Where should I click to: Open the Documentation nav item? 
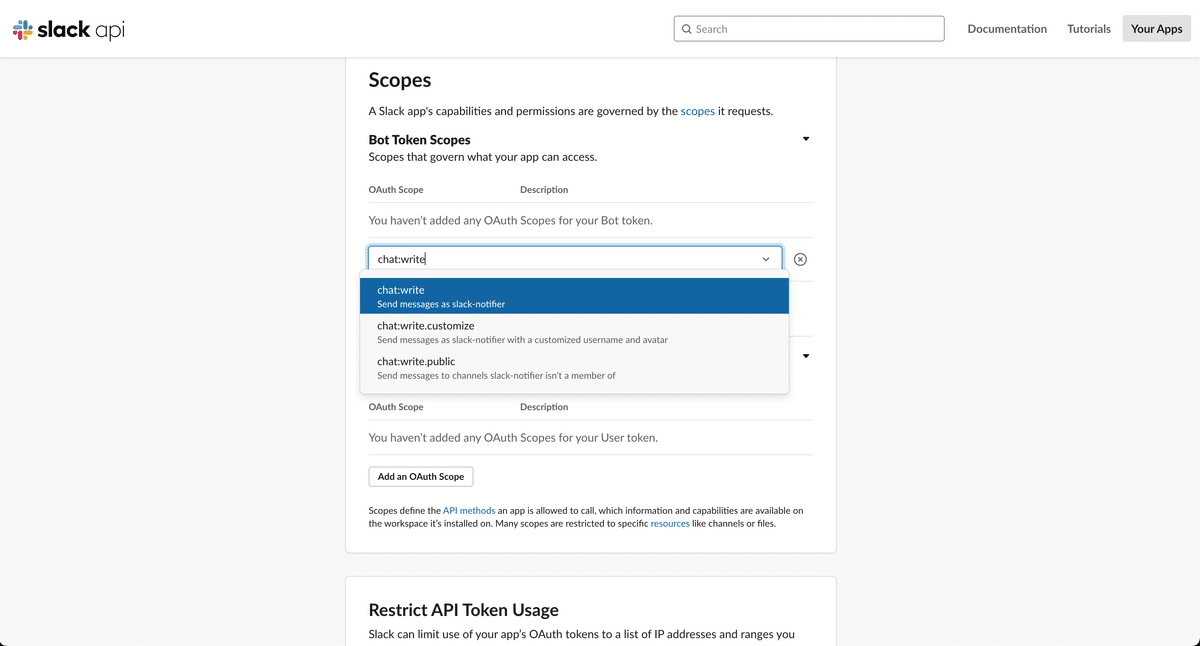click(x=1007, y=29)
